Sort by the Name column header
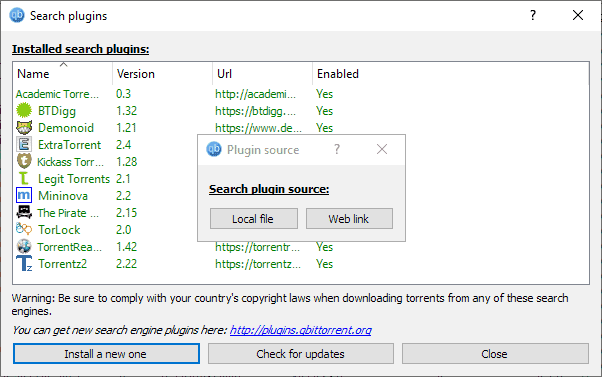602x377 pixels. [x=63, y=74]
